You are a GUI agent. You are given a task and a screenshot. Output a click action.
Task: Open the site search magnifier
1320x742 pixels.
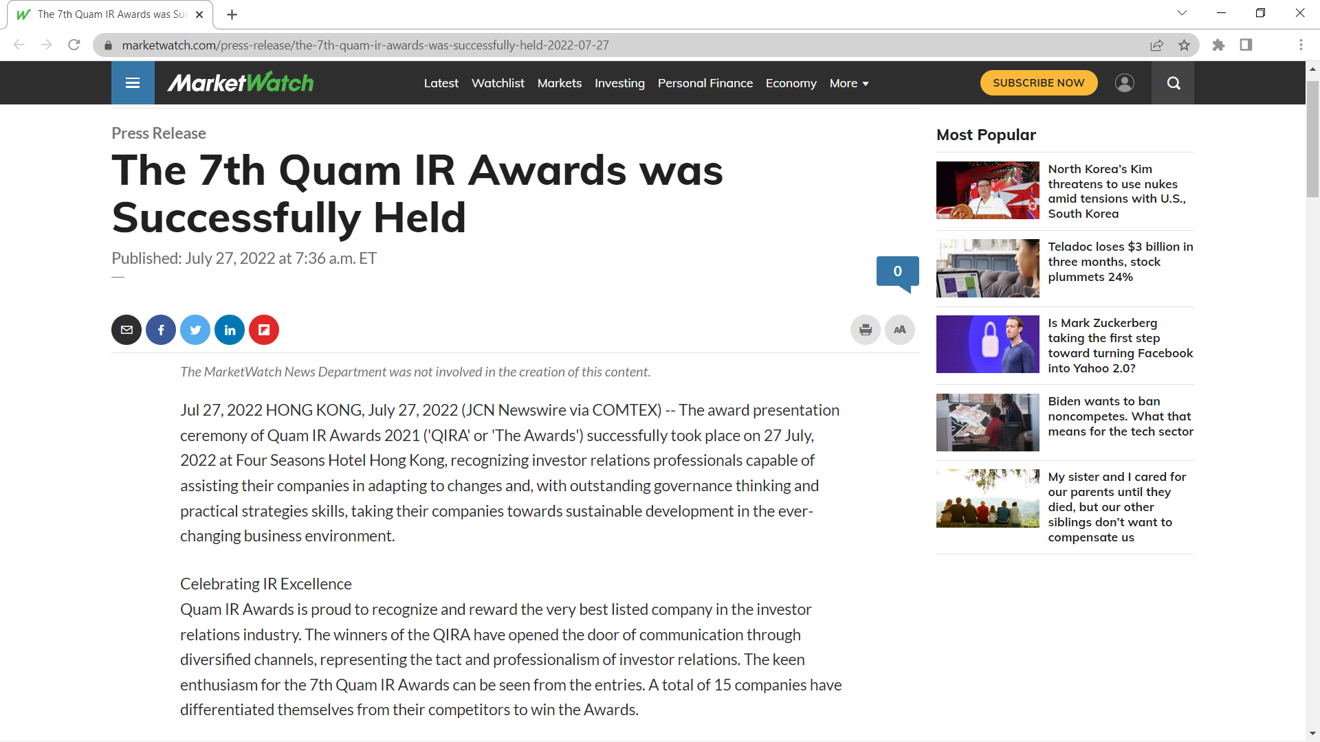coord(1174,83)
